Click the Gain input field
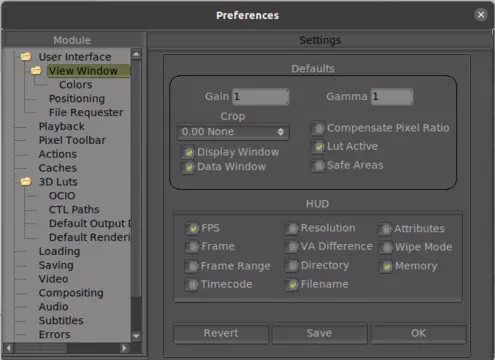The image size is (495, 360). [x=260, y=97]
